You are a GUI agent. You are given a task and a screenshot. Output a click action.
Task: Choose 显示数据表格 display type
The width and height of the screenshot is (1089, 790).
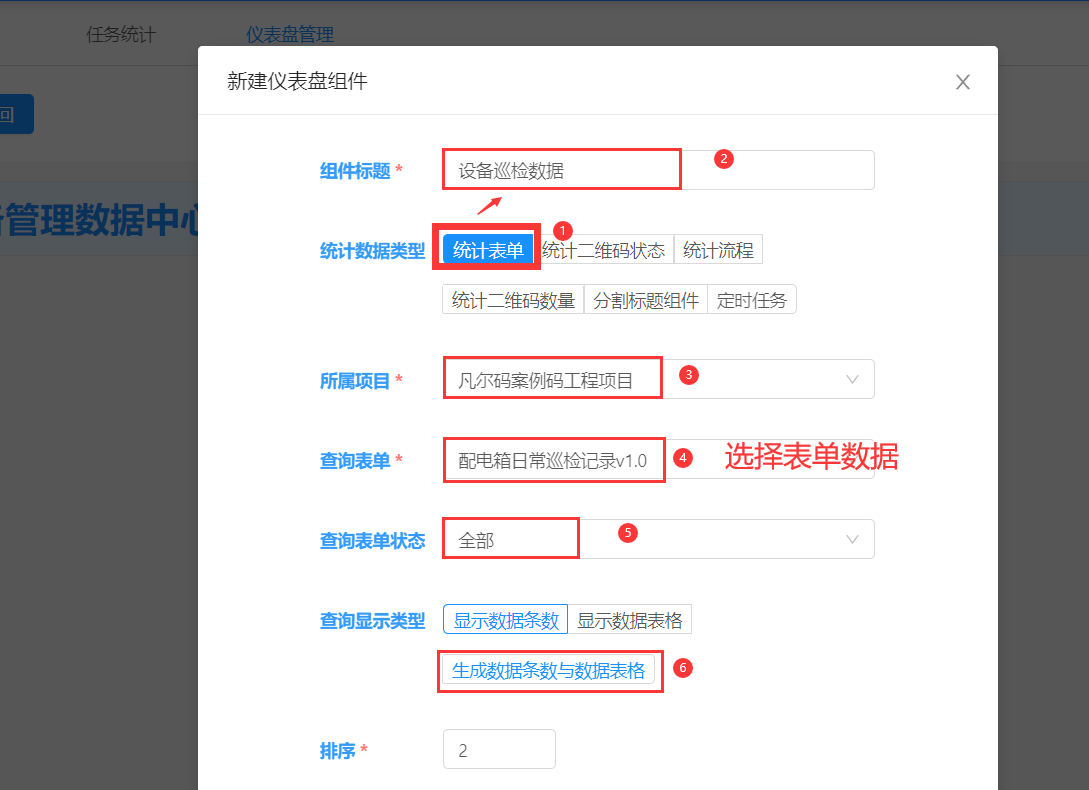tap(630, 620)
